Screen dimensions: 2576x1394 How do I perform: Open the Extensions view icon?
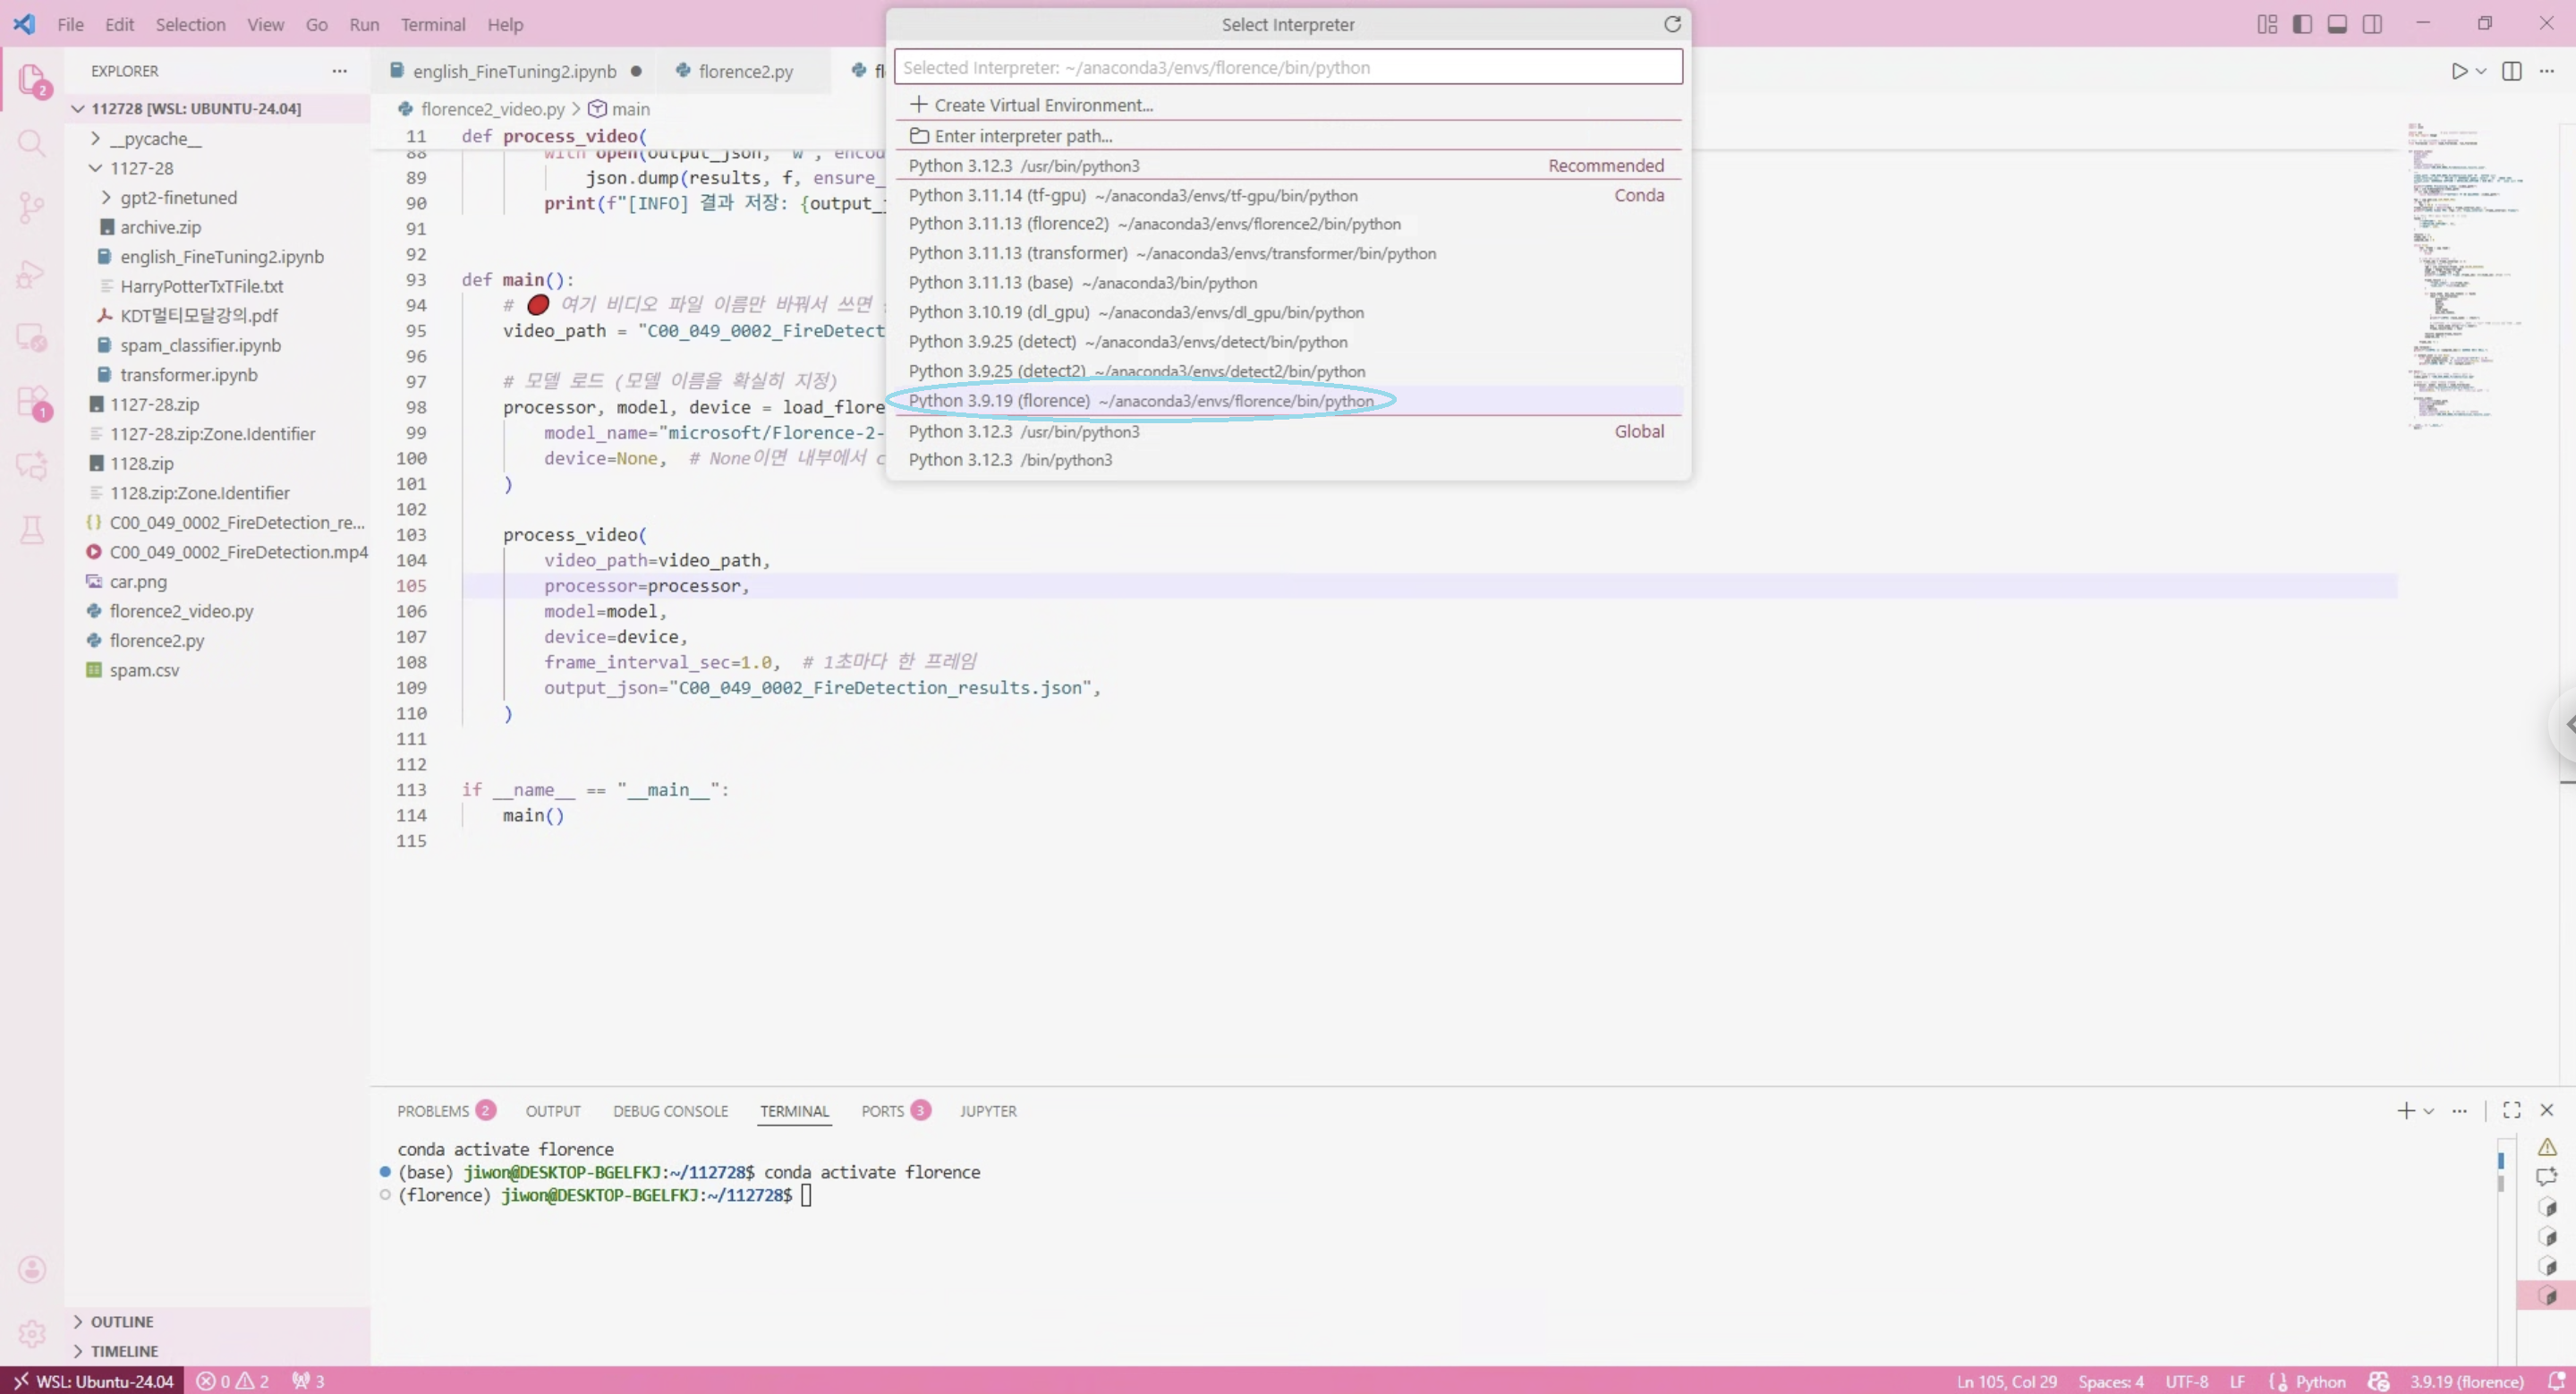click(31, 402)
